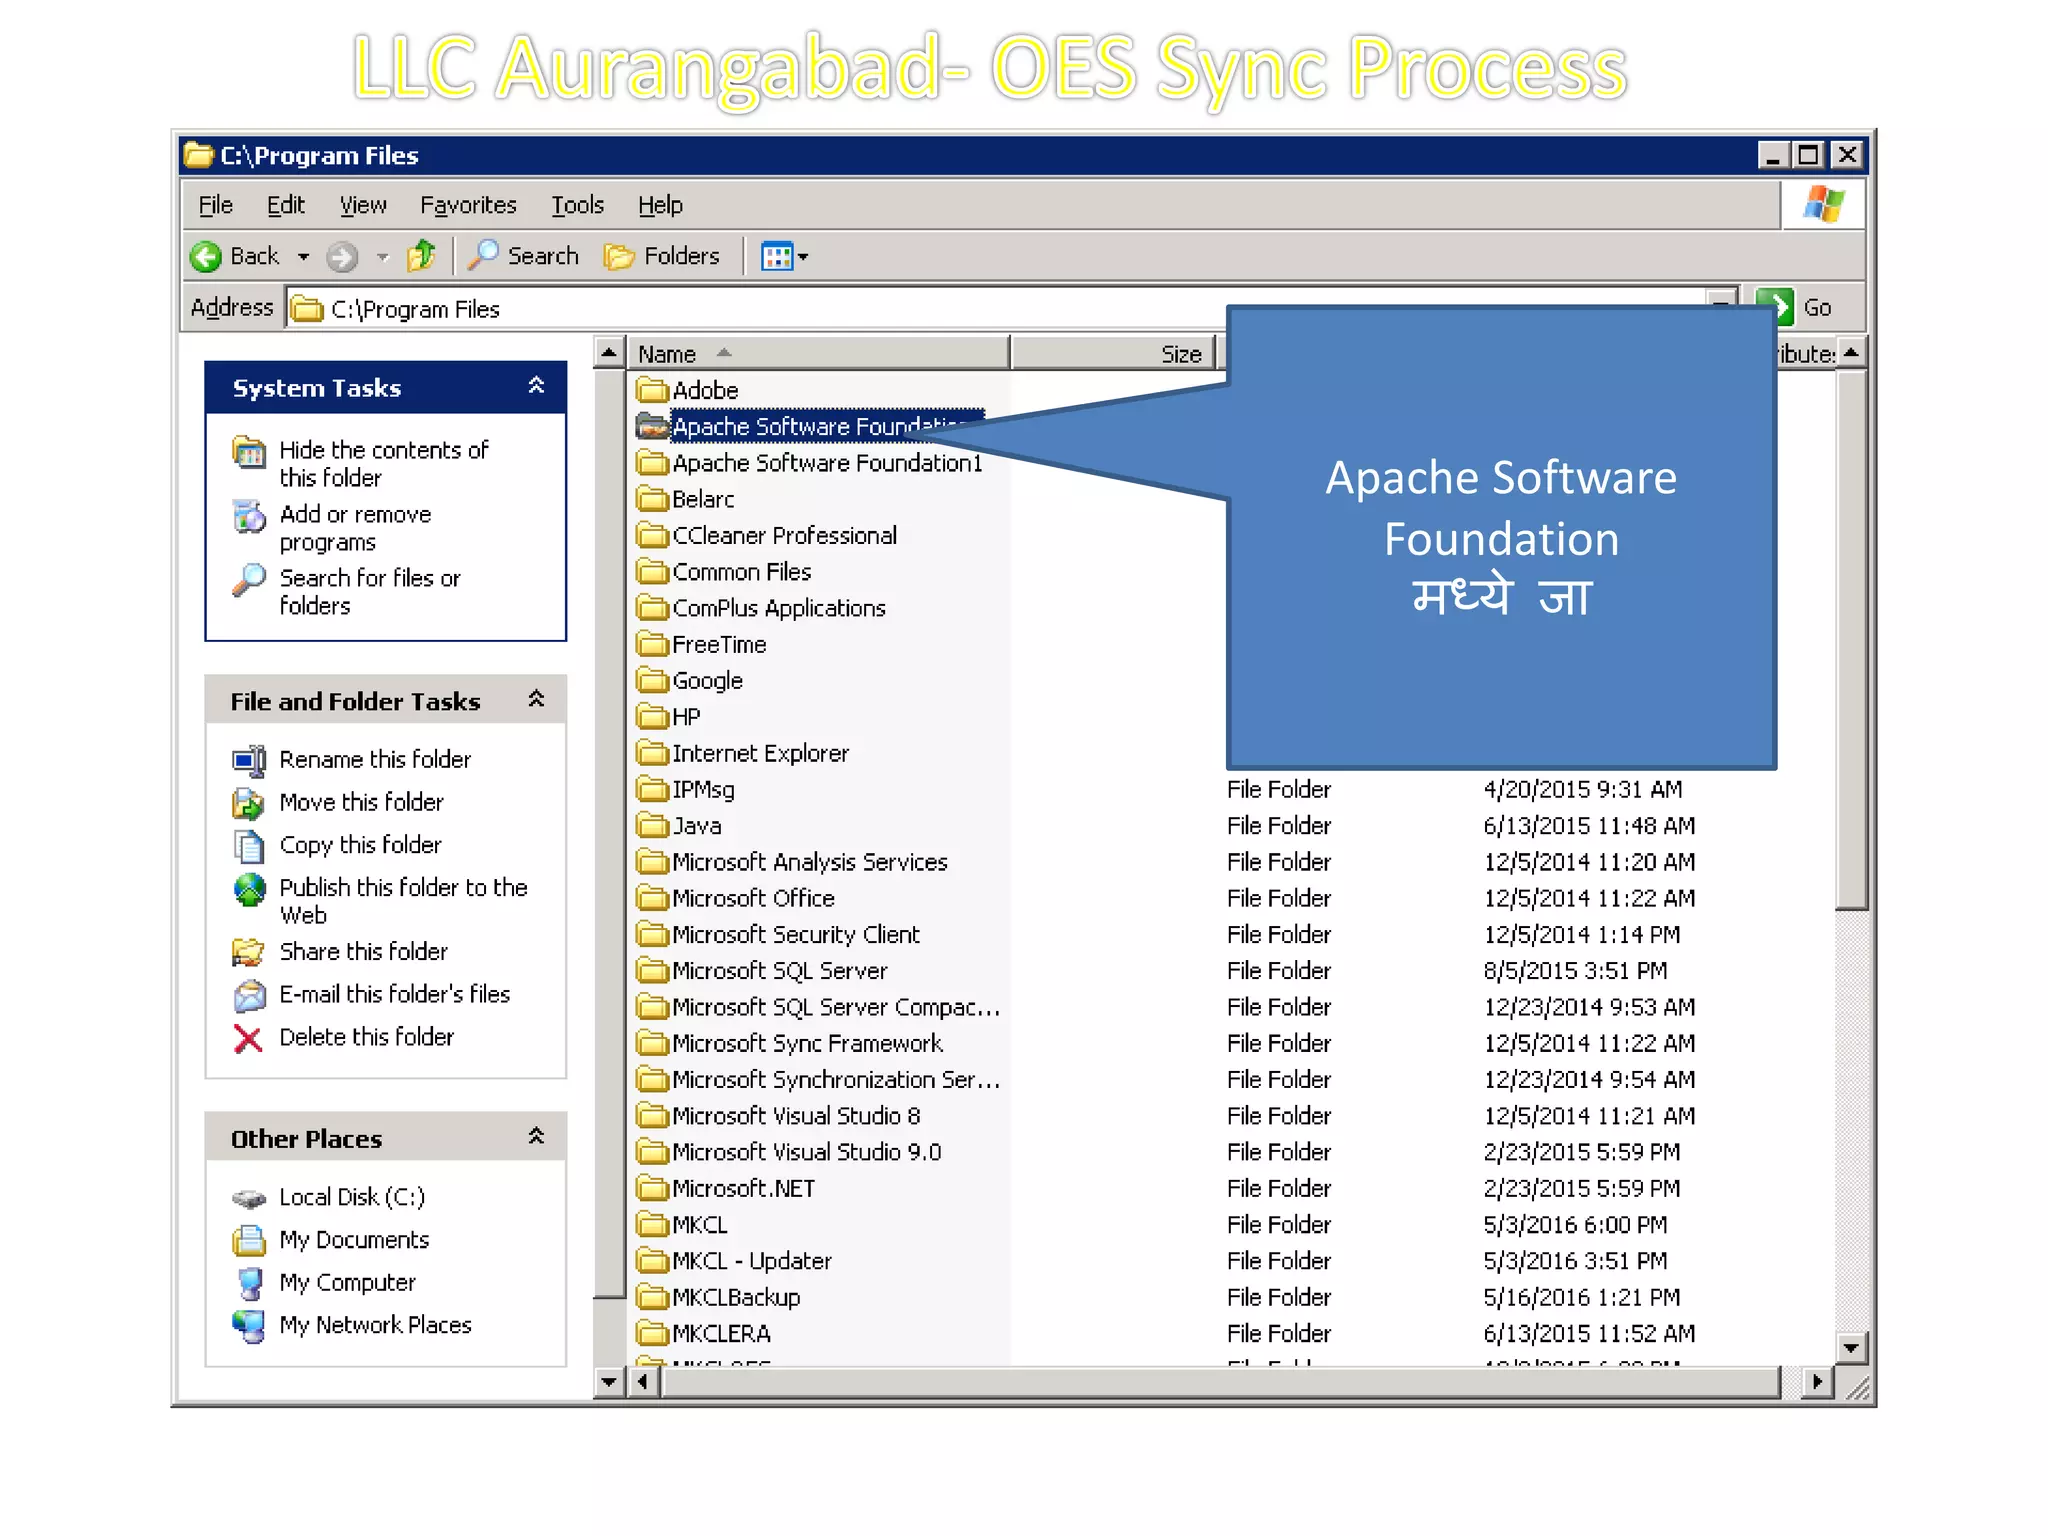Screen dimensions: 2048x1536
Task: Click the task pane scroll down arrow
Action: [x=609, y=1382]
